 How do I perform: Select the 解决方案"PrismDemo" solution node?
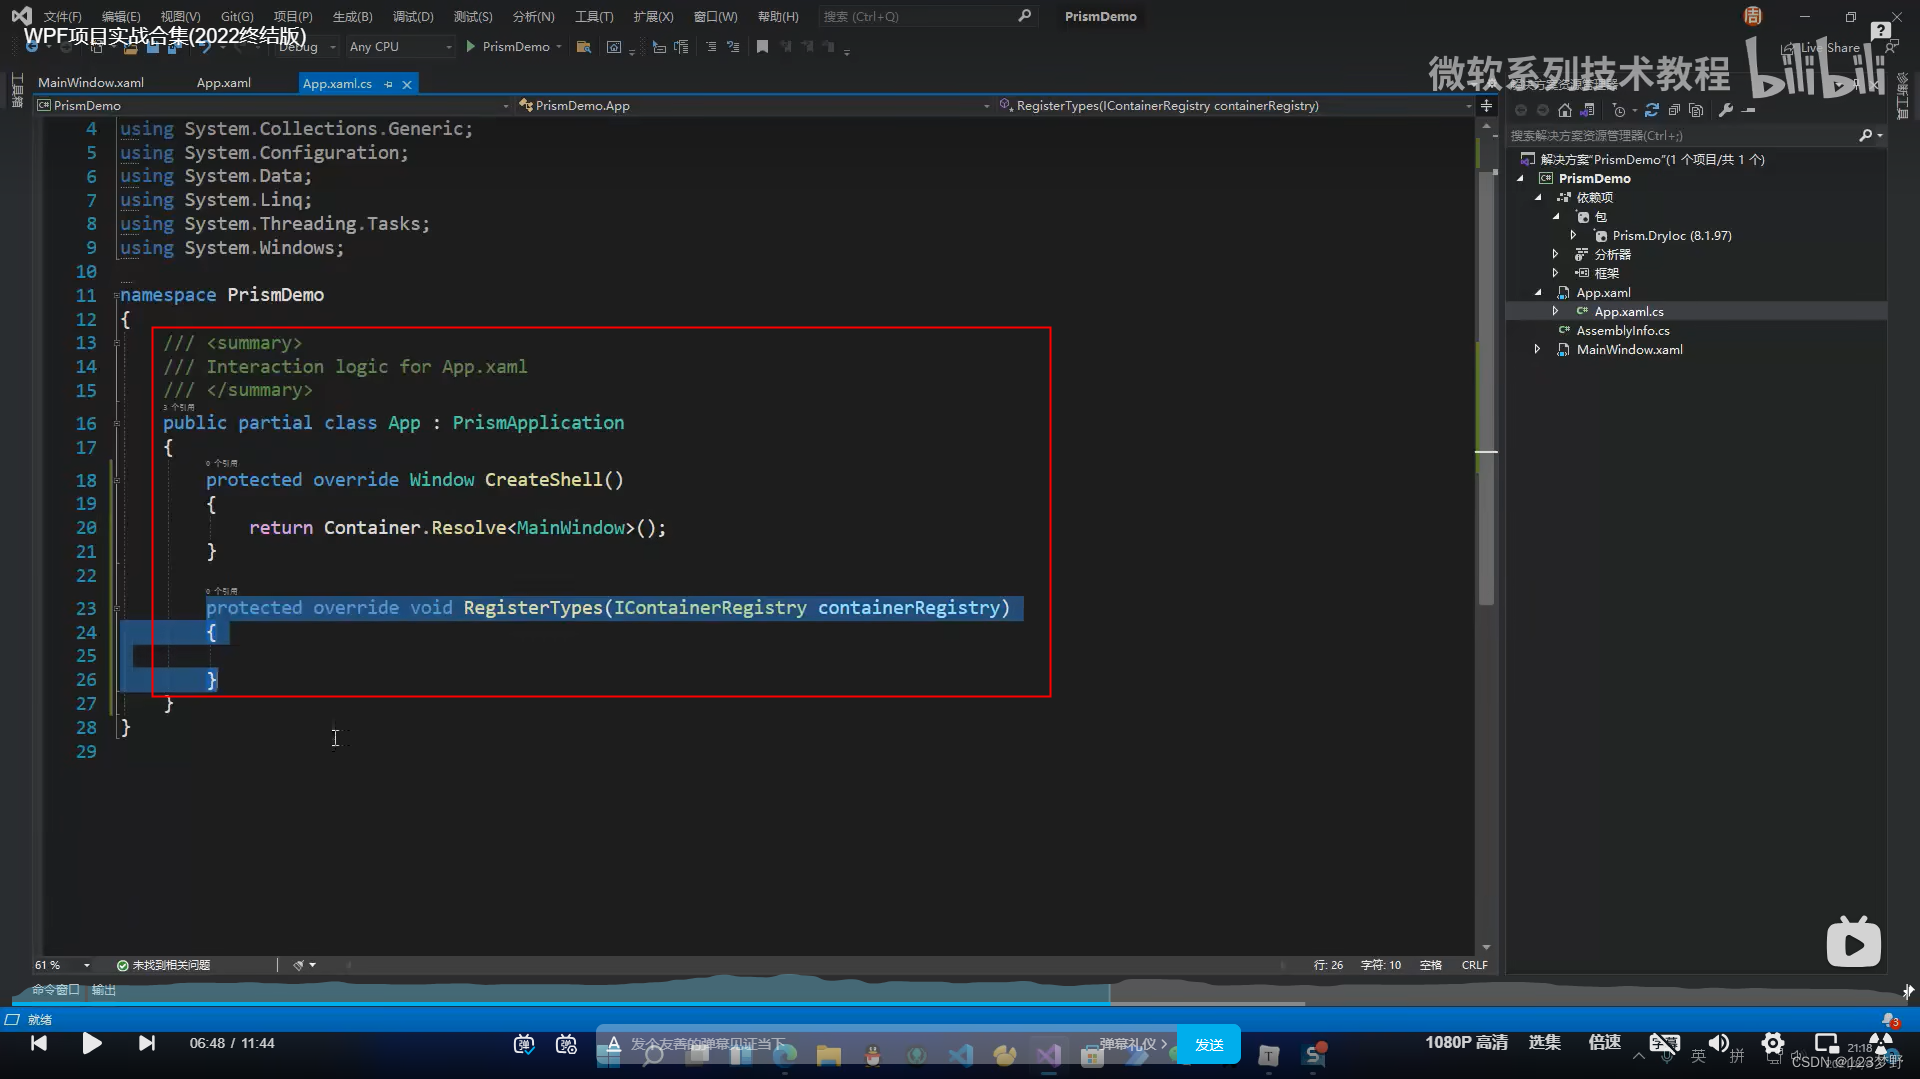coord(1642,159)
